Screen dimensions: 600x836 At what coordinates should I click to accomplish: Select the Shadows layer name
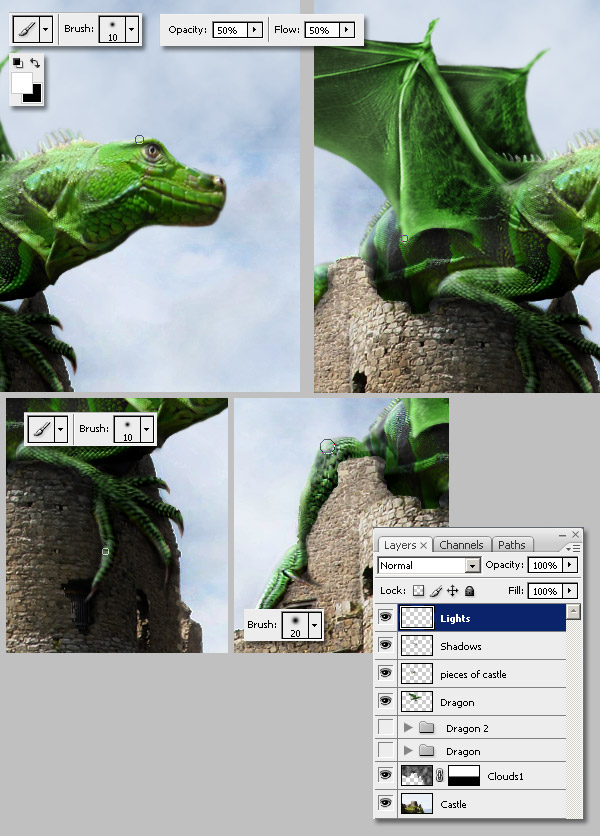click(461, 646)
